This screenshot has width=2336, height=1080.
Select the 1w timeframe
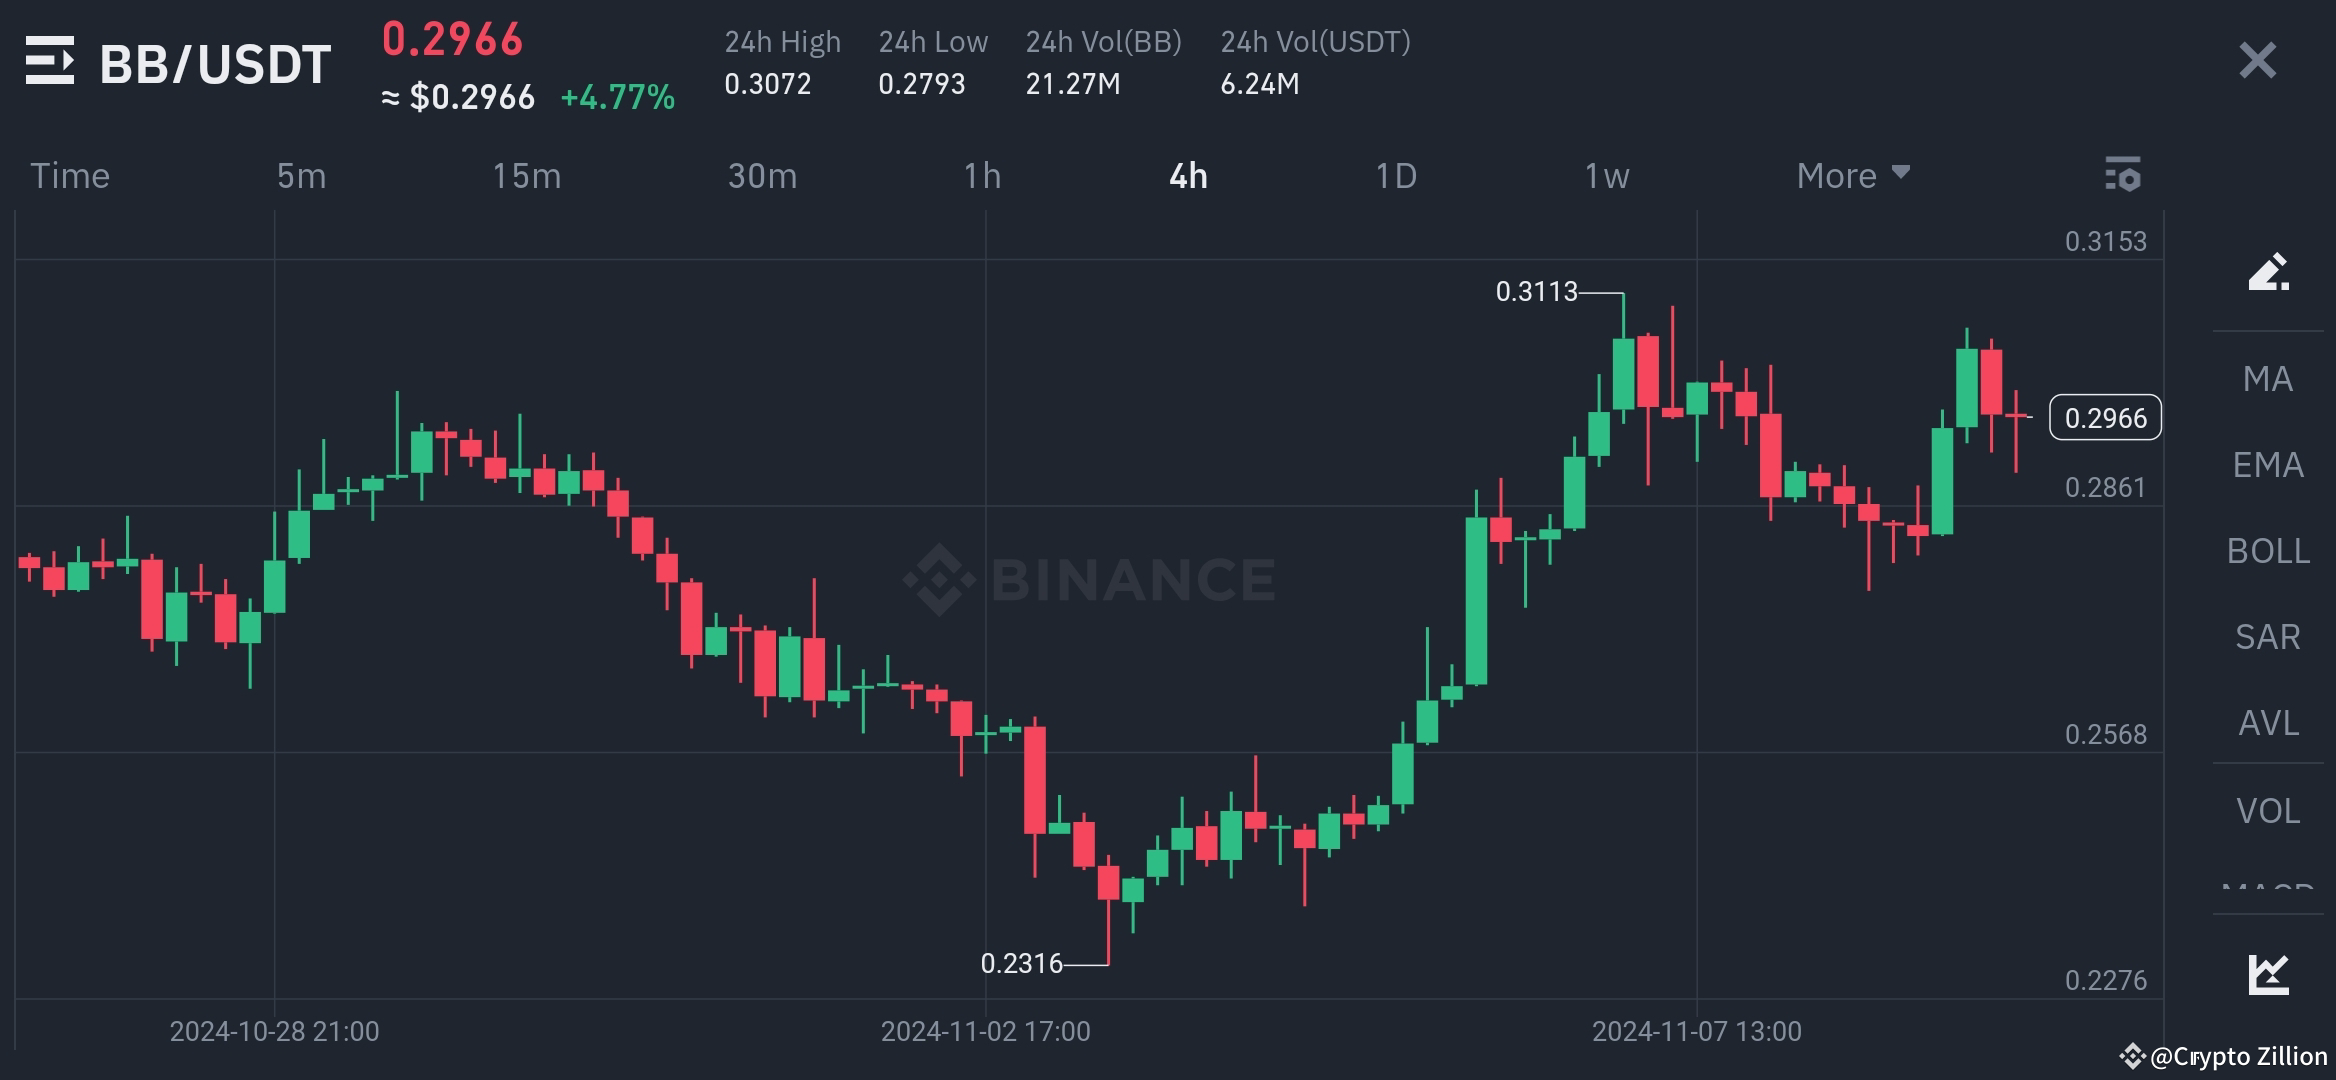coord(1606,175)
